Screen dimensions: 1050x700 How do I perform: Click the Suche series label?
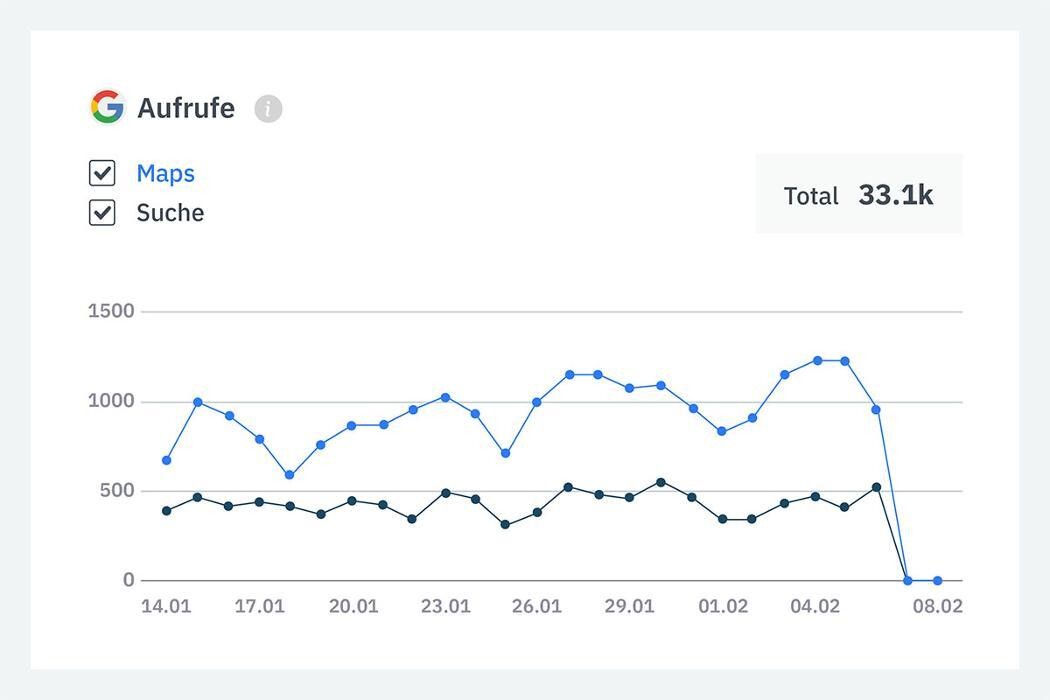coord(170,213)
